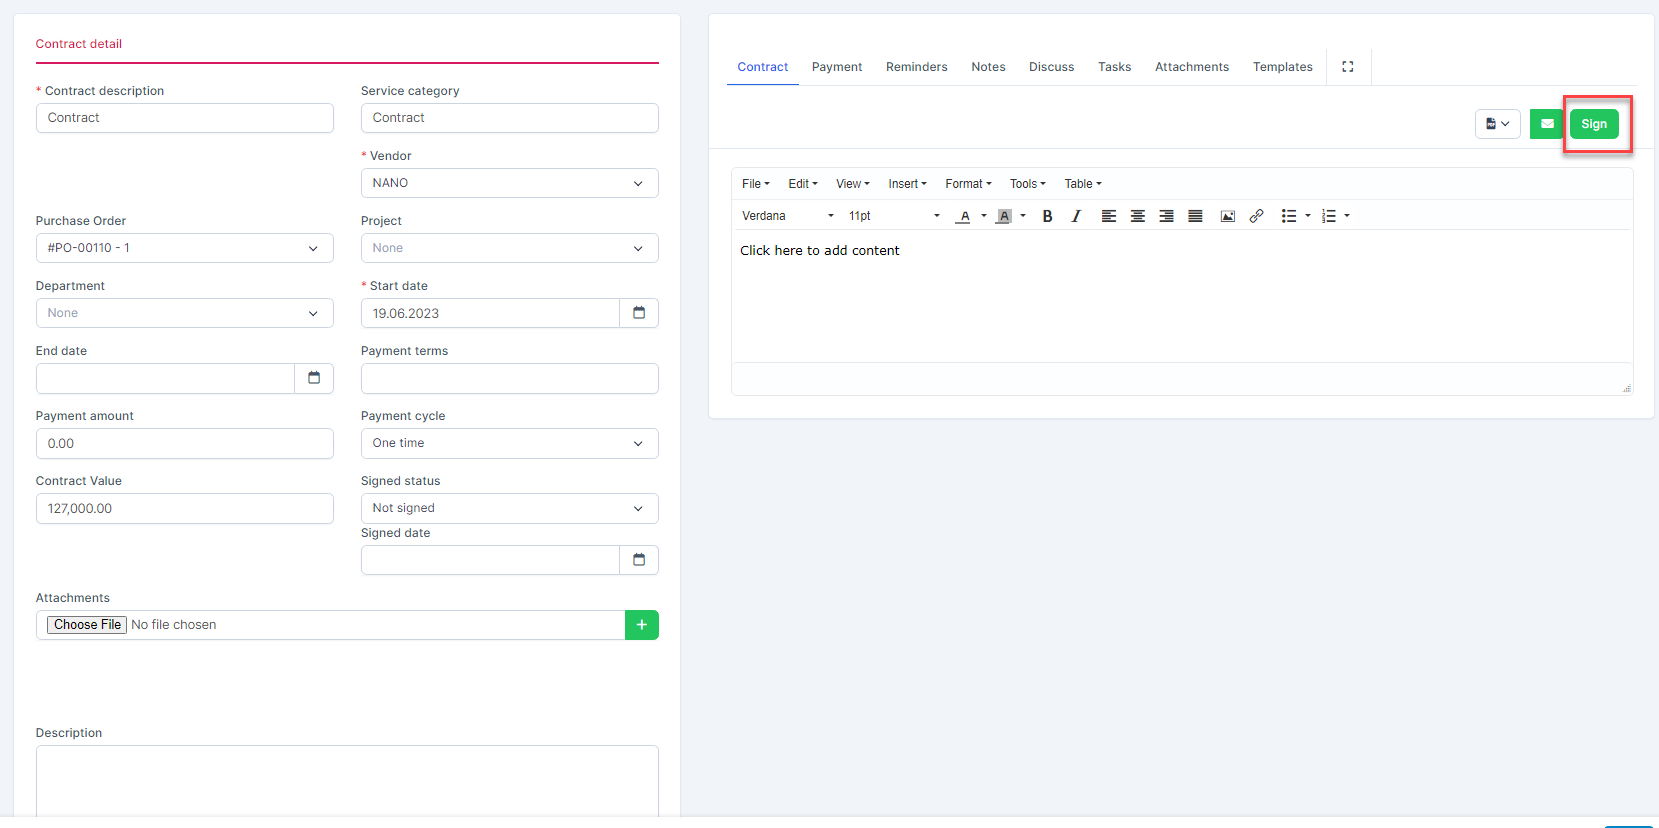Image resolution: width=1659 pixels, height=828 pixels.
Task: Switch to the Payment tab
Action: (x=836, y=67)
